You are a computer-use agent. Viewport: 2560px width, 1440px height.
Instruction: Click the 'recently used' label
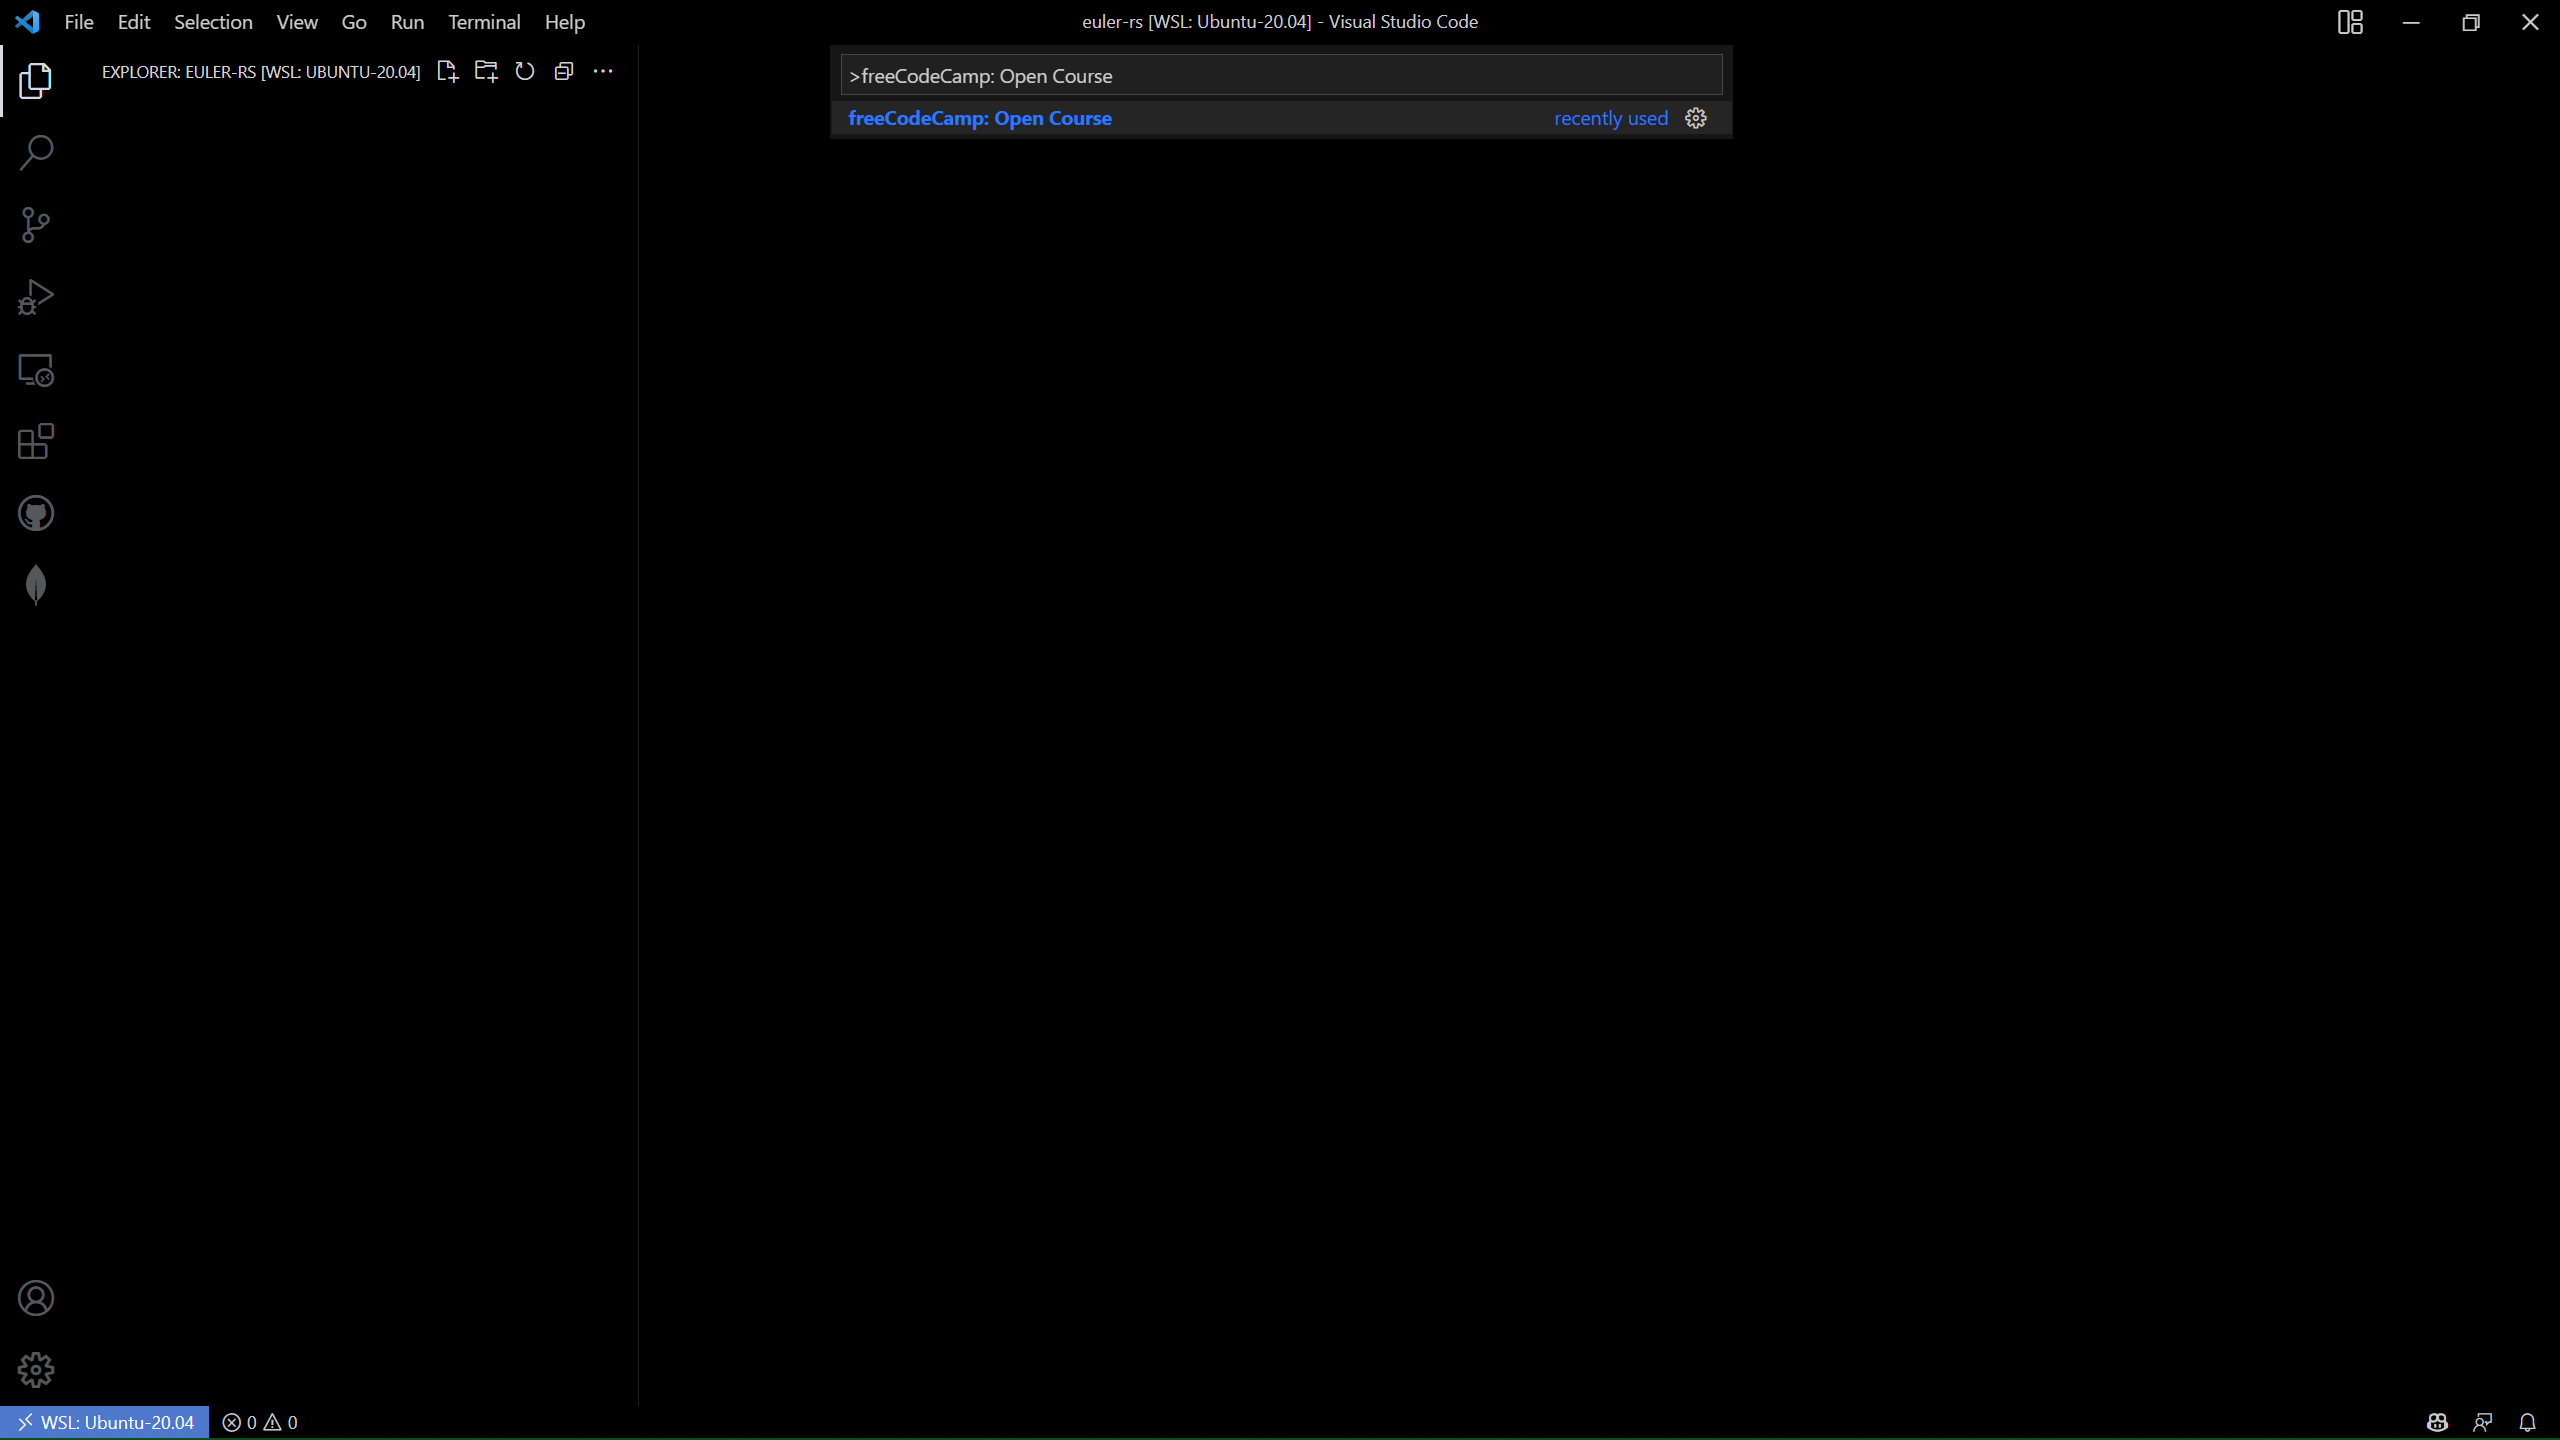point(1611,118)
